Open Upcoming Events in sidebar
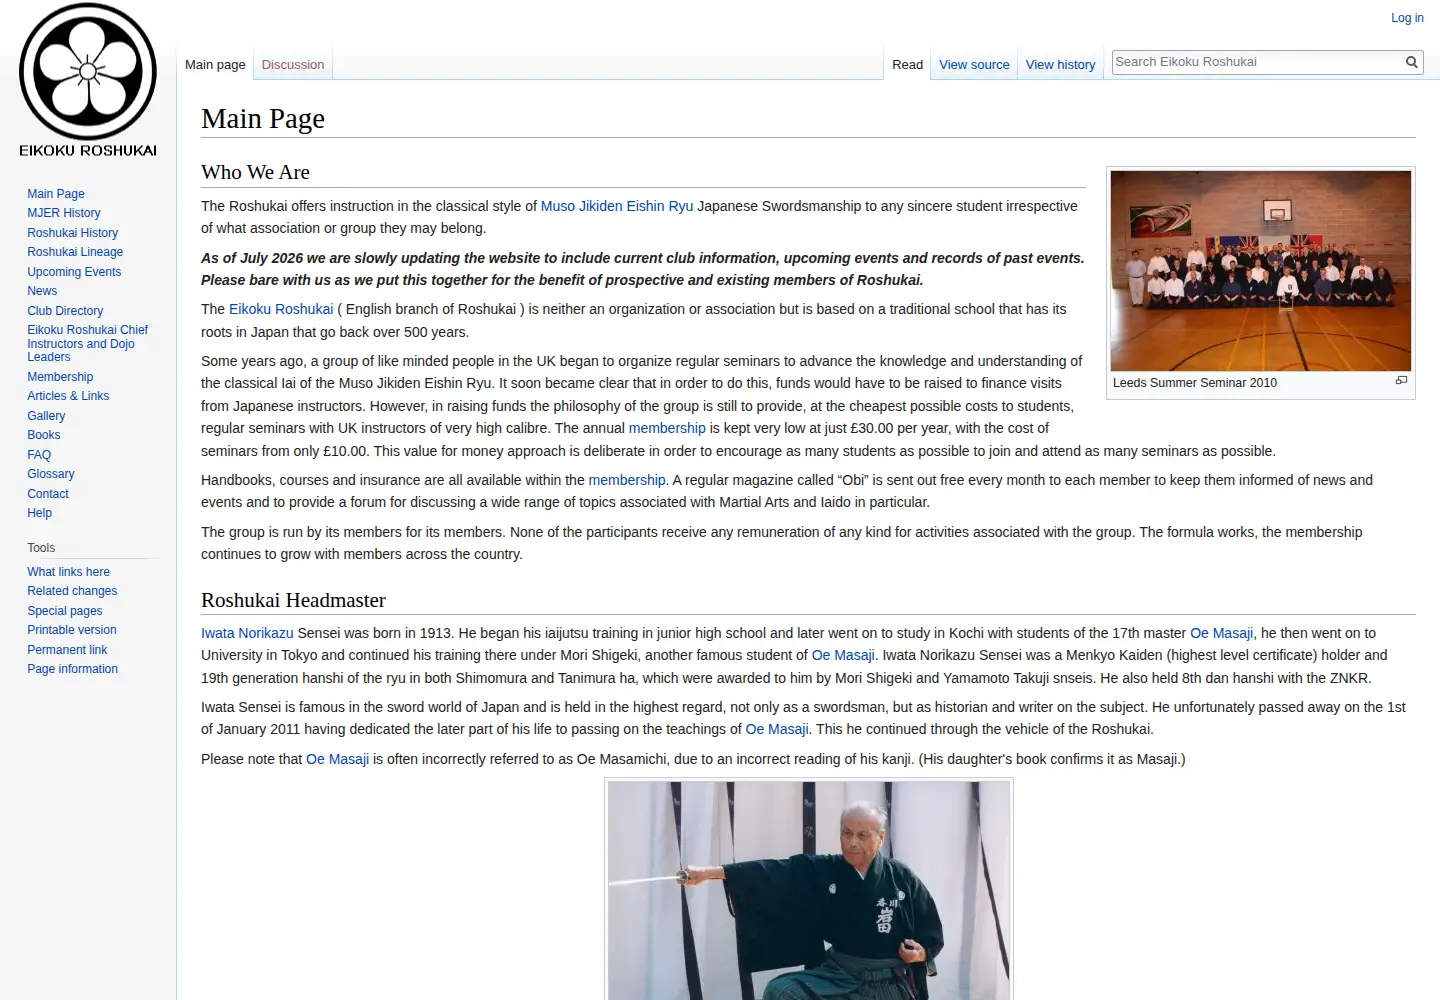This screenshot has width=1440, height=1000. [x=74, y=272]
